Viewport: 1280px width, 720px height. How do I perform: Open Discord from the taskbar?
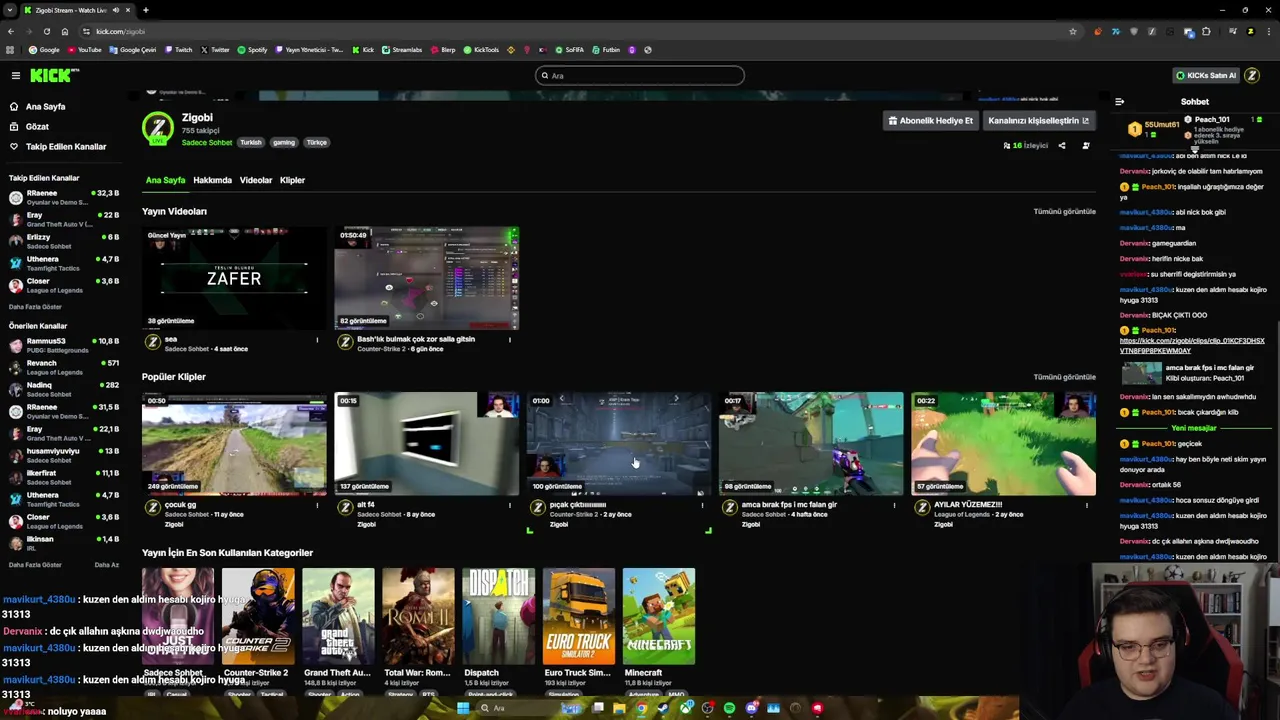[751, 708]
